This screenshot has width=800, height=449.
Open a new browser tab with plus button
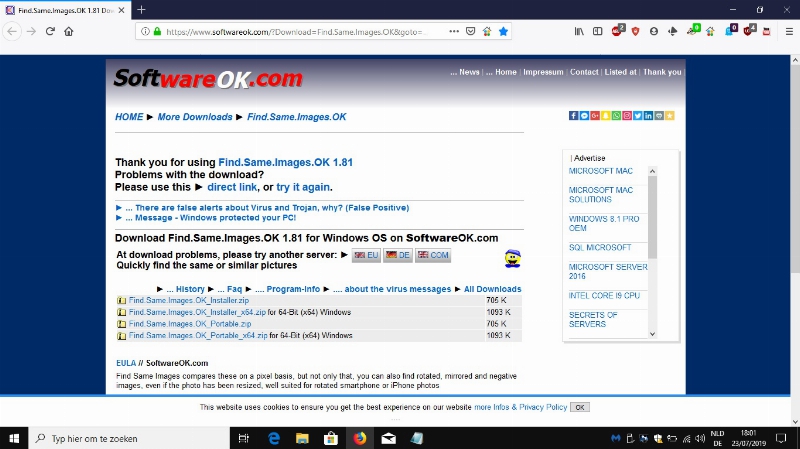141,9
